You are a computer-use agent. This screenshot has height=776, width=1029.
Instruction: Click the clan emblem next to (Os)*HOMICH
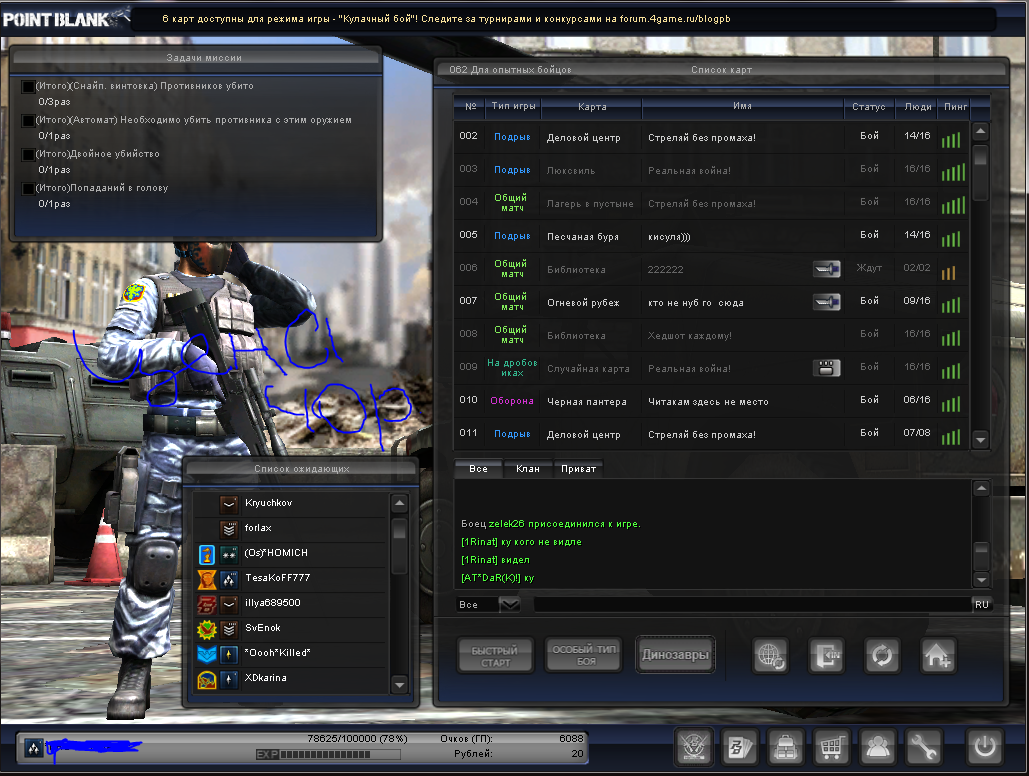click(x=207, y=554)
